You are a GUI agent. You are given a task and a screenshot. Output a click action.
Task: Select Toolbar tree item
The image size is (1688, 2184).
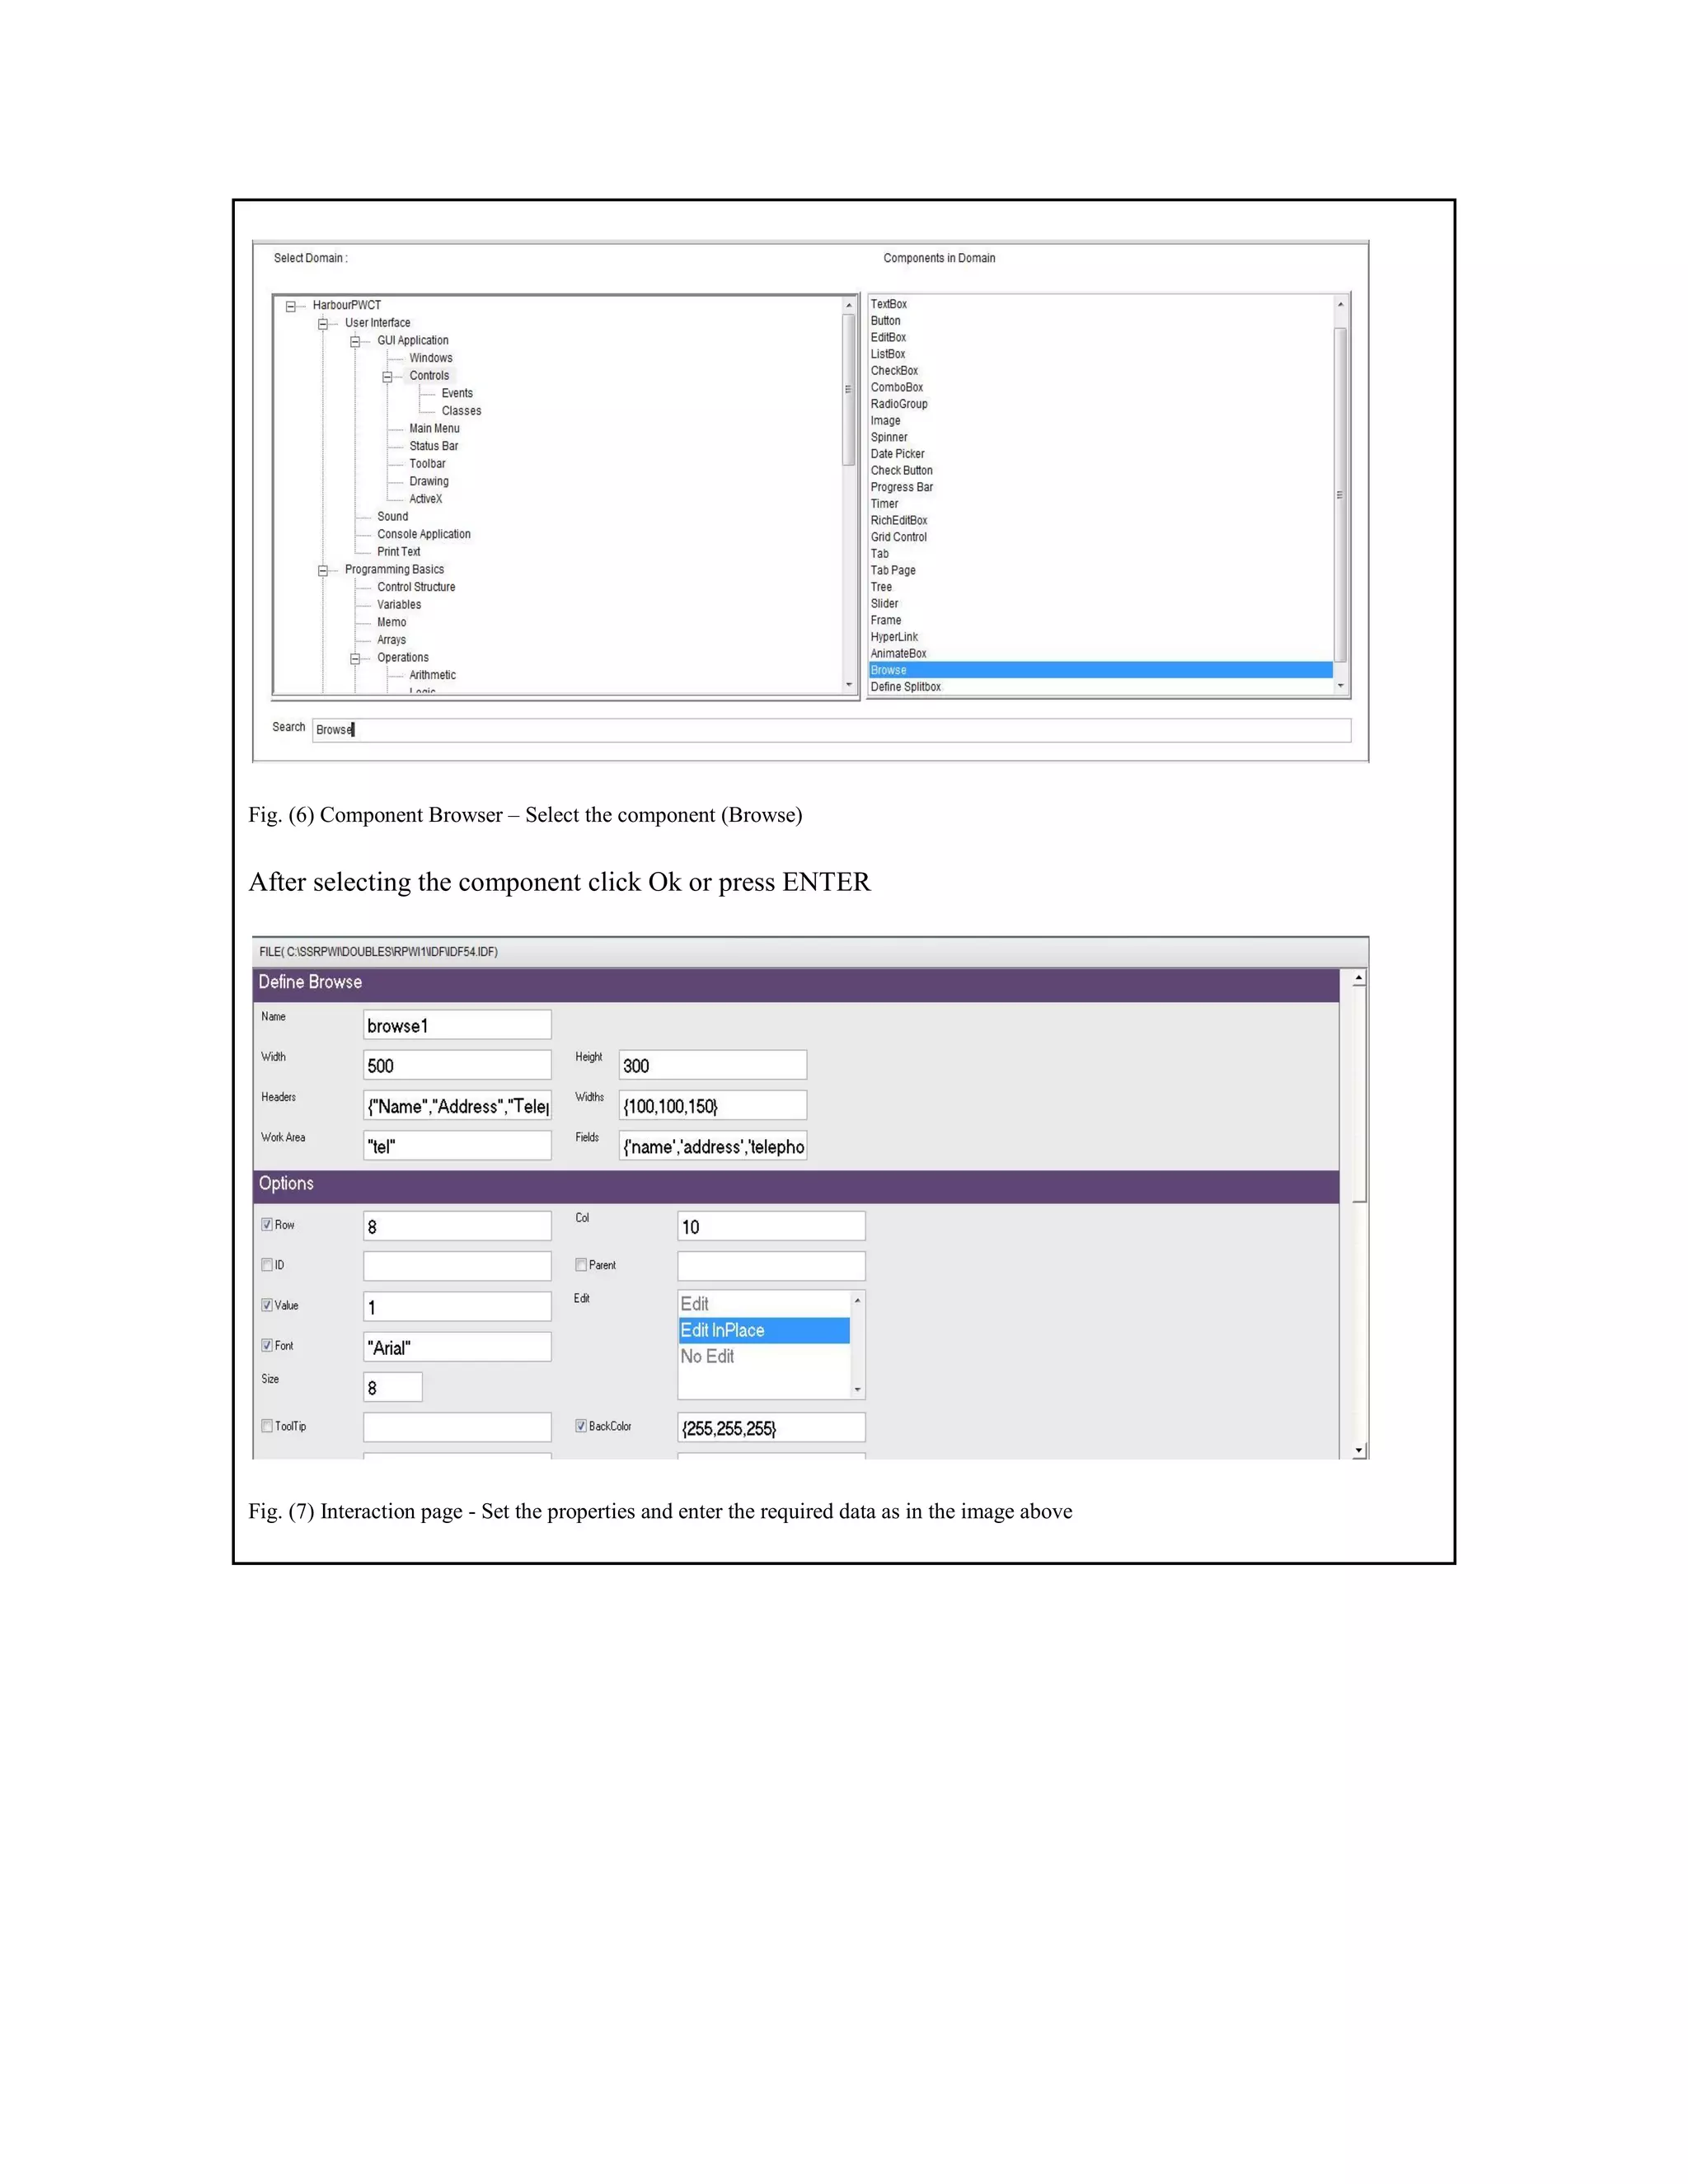pyautogui.click(x=427, y=464)
